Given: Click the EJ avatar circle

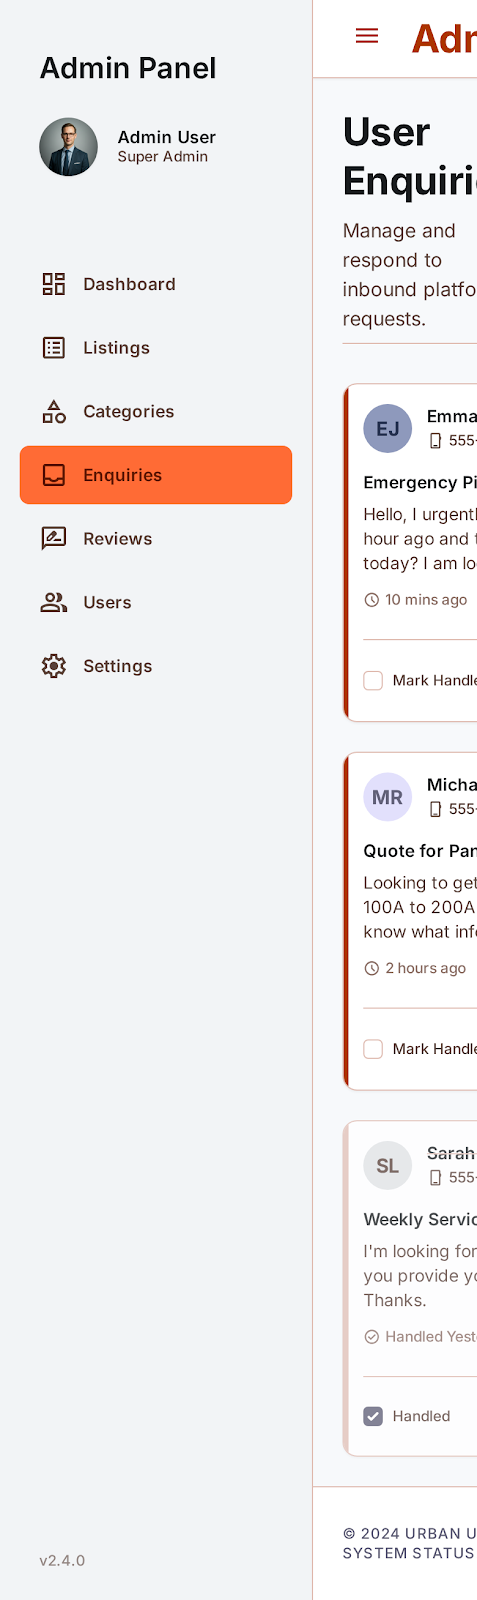Looking at the screenshot, I should [388, 429].
